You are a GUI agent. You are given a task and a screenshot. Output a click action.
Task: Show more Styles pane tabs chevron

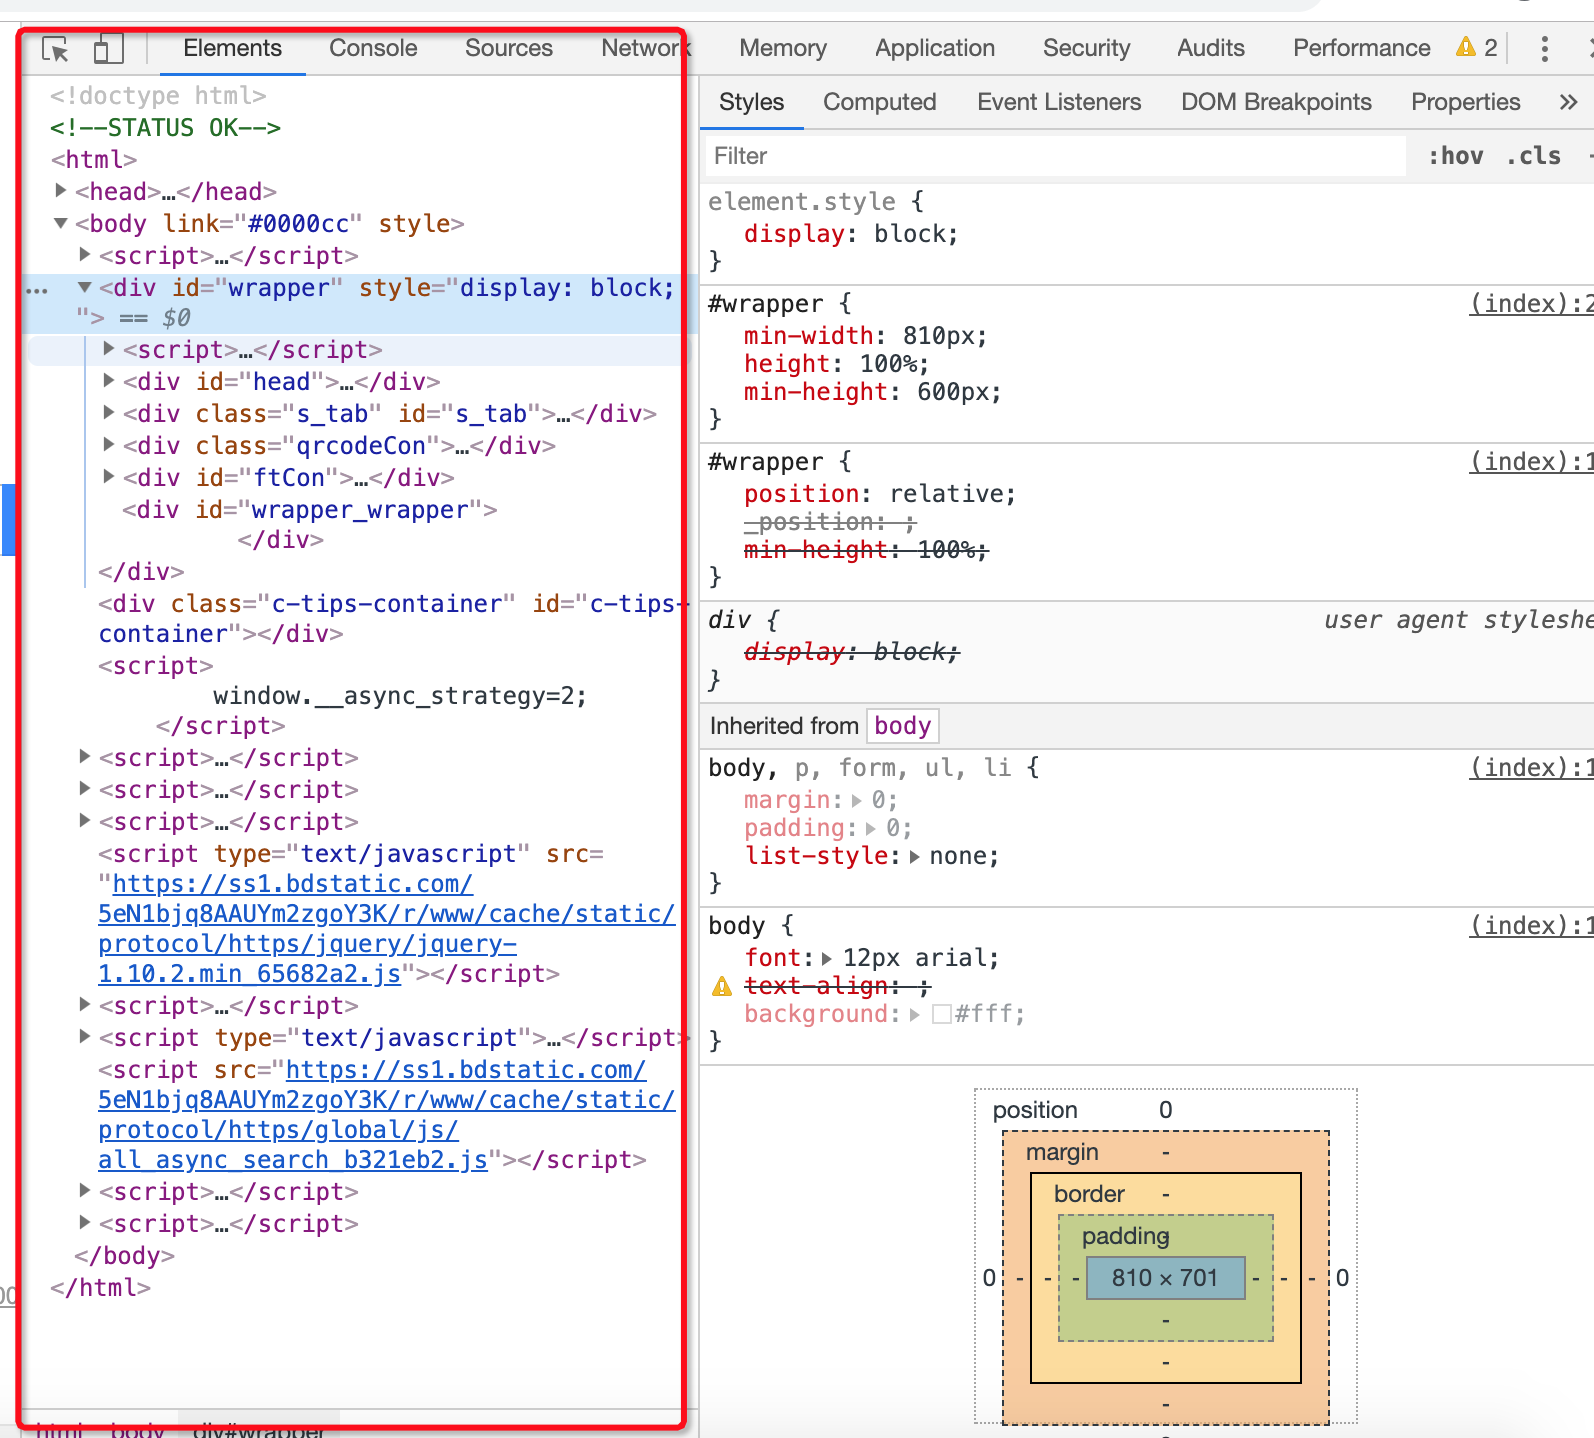(1568, 102)
